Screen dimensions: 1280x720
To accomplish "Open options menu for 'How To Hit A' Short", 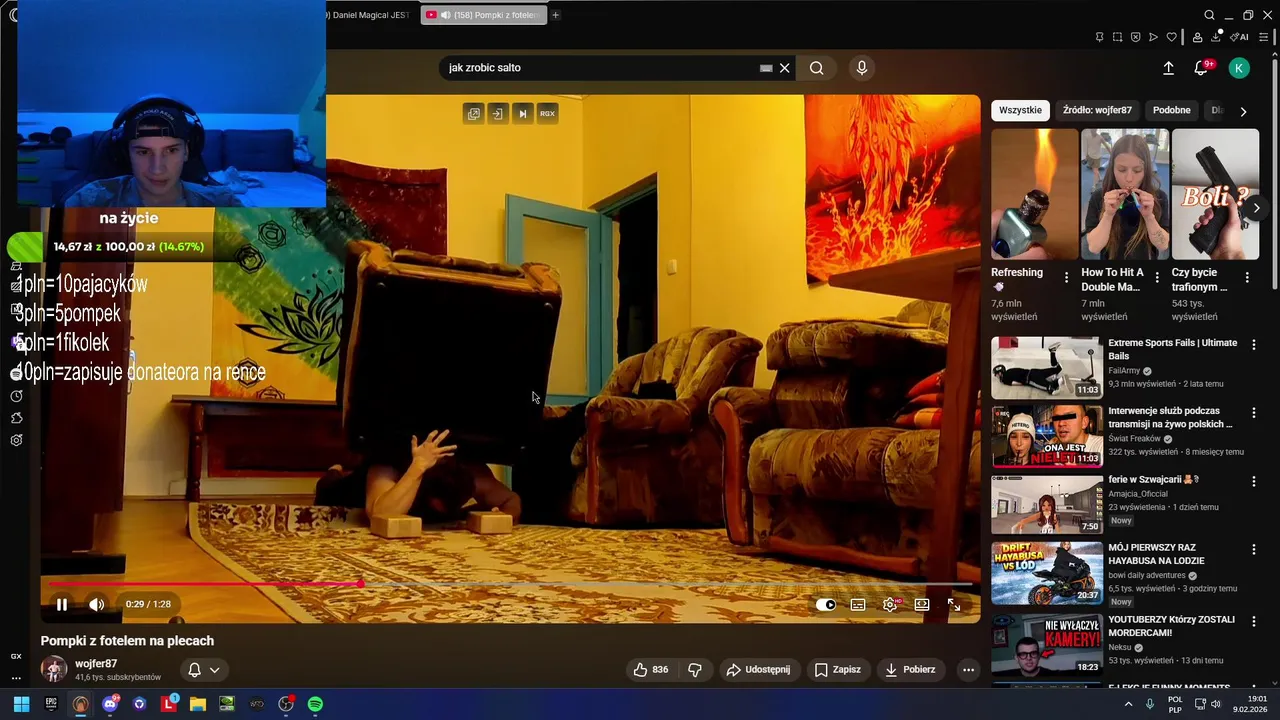I will pyautogui.click(x=1157, y=277).
